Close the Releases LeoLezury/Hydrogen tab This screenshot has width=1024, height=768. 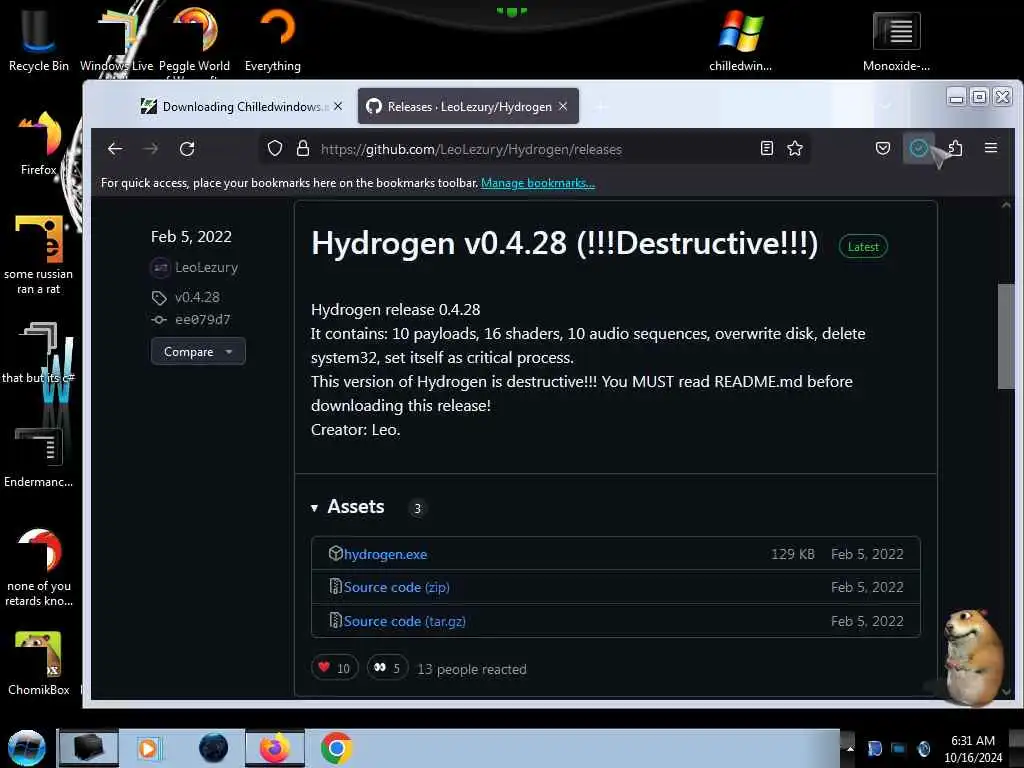coord(563,106)
